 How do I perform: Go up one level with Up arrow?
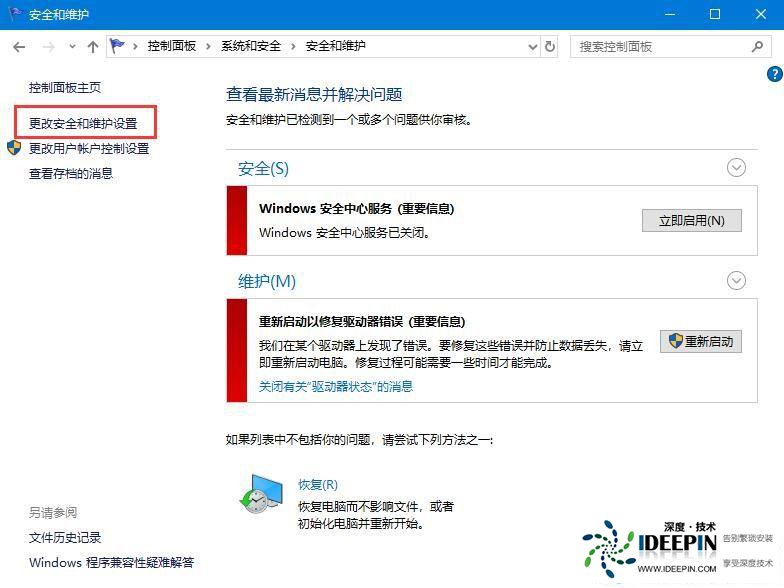point(93,47)
